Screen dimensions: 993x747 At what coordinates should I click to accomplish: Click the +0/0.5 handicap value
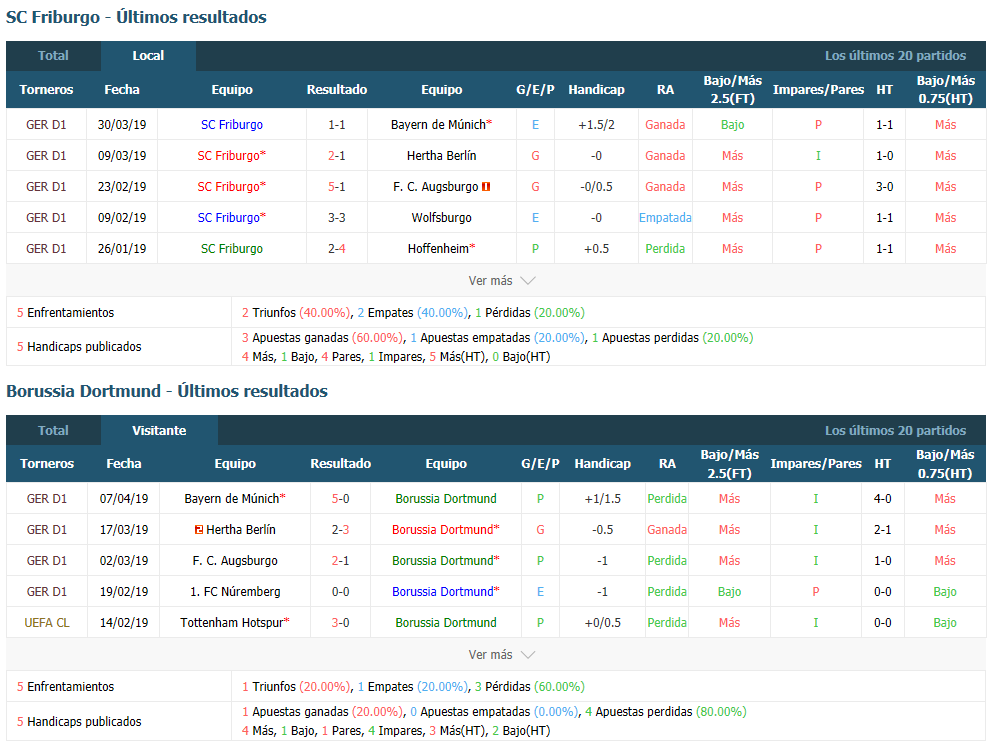click(x=603, y=623)
